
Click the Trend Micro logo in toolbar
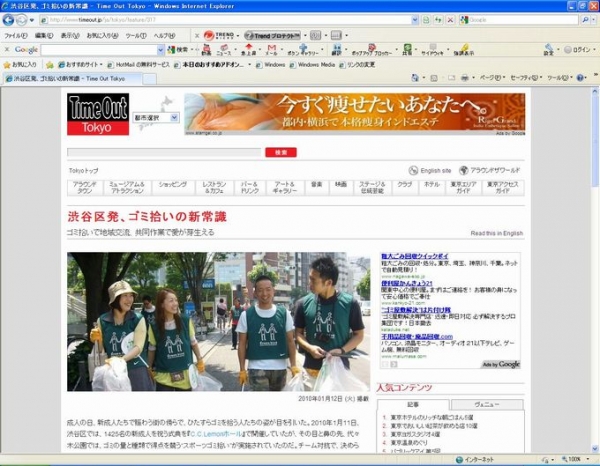coord(218,36)
